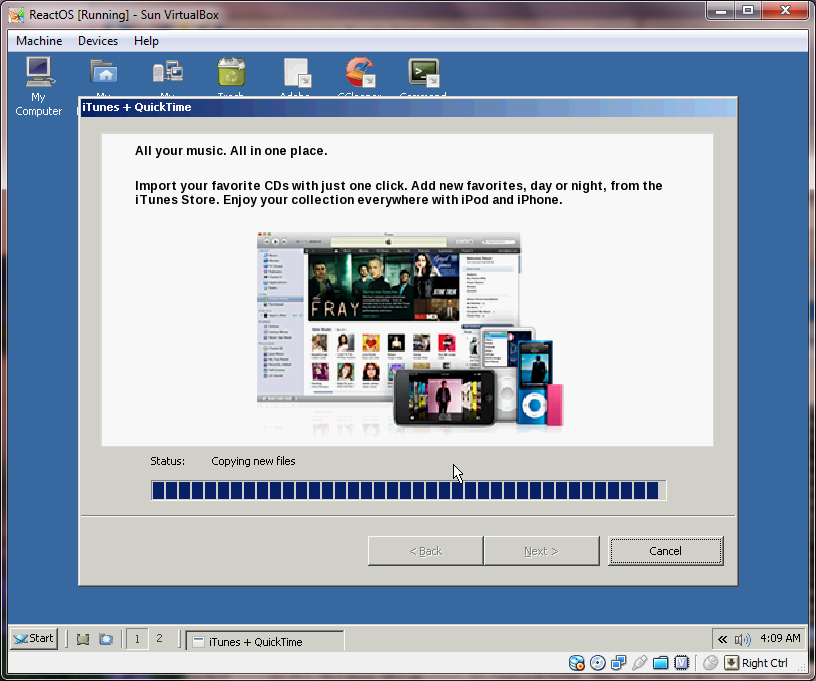Open the Trash recycle bin icon
Viewport: 816px width, 681px height.
[x=232, y=74]
